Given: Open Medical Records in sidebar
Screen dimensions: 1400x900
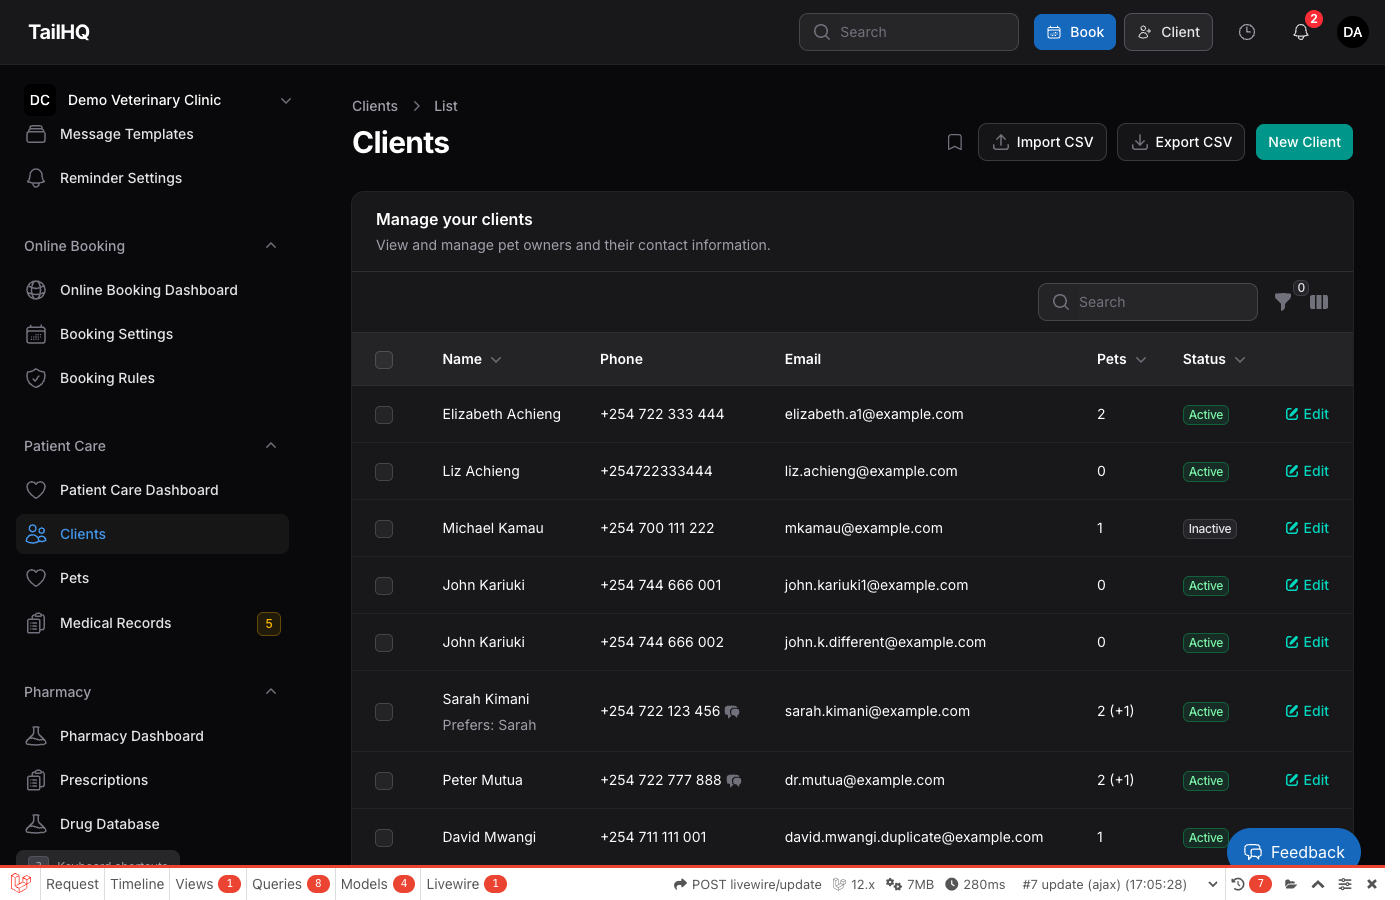Looking at the screenshot, I should (116, 623).
